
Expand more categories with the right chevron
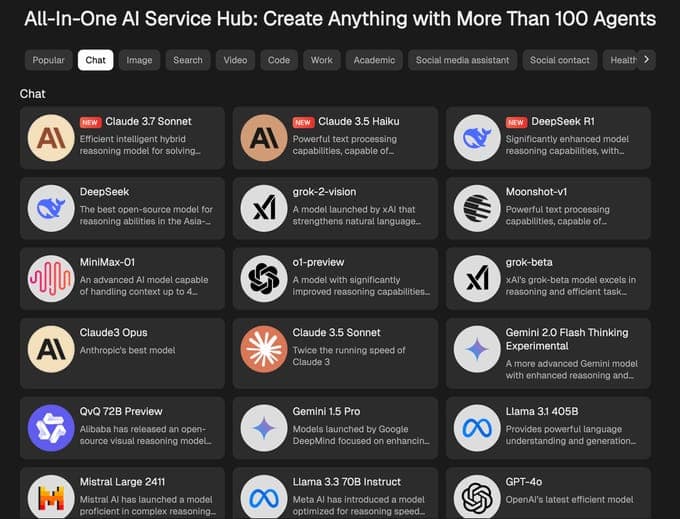(x=647, y=59)
